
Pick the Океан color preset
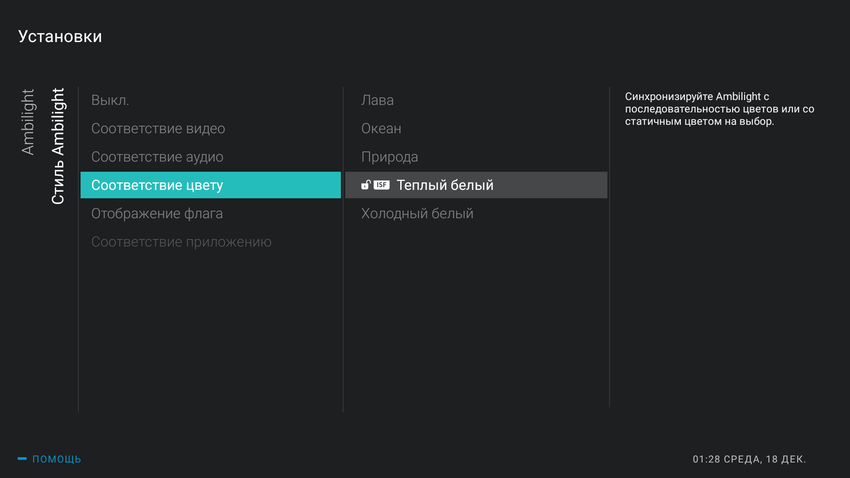381,129
